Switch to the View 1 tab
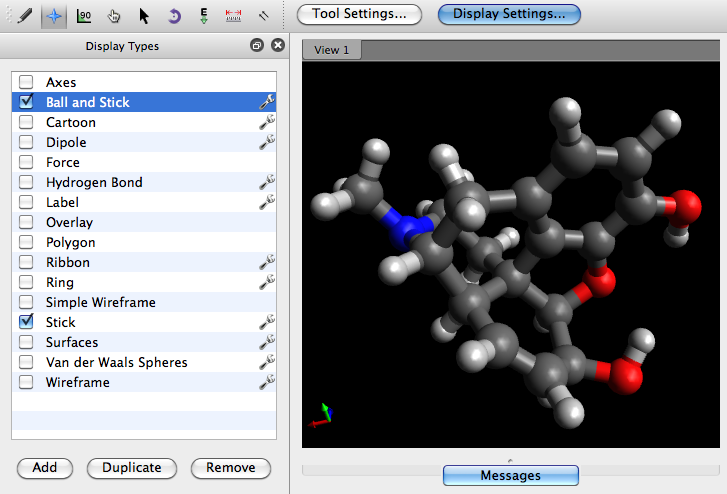727x494 pixels. coord(332,50)
